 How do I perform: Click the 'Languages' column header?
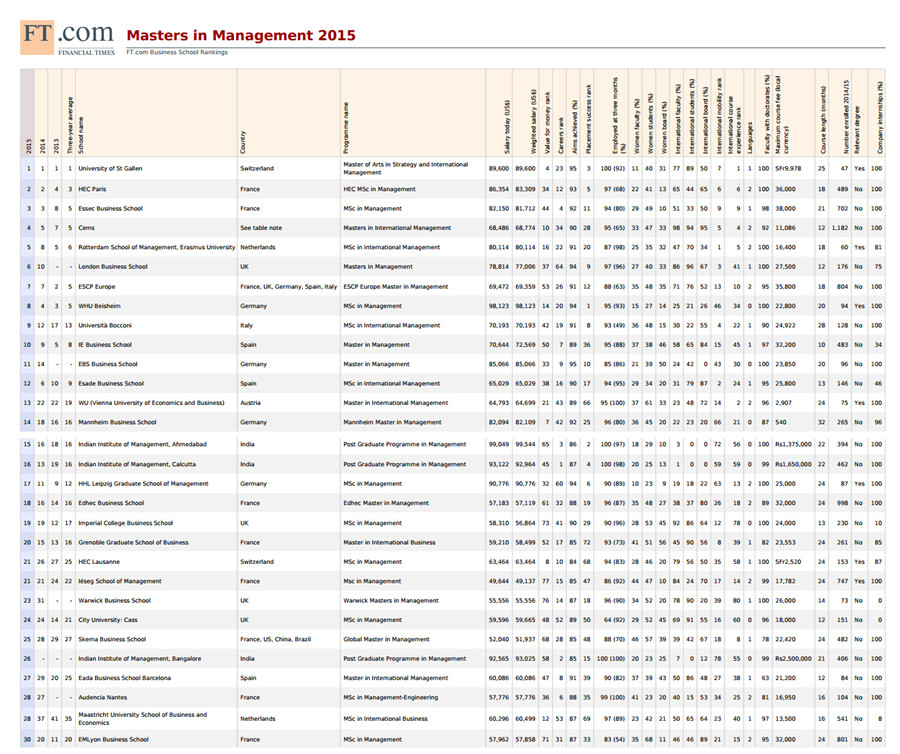coord(751,138)
